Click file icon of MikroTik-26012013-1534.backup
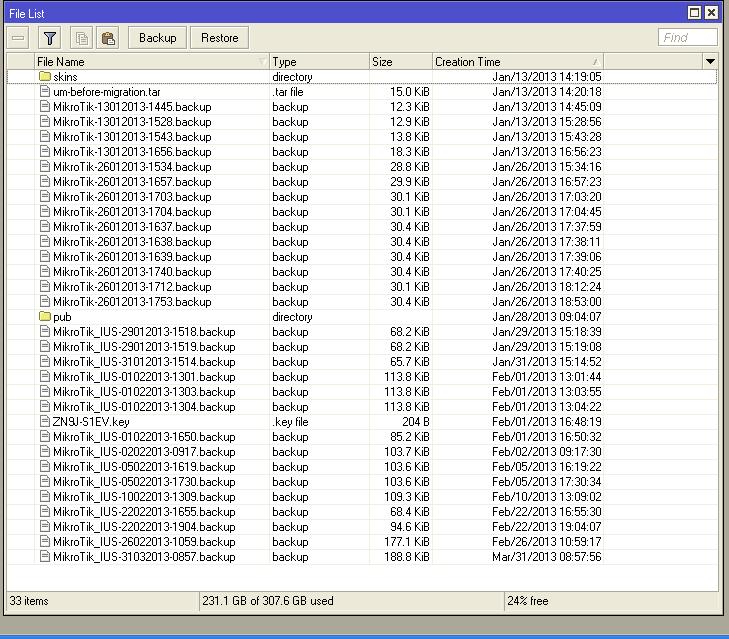This screenshot has width=729, height=639. 45,166
